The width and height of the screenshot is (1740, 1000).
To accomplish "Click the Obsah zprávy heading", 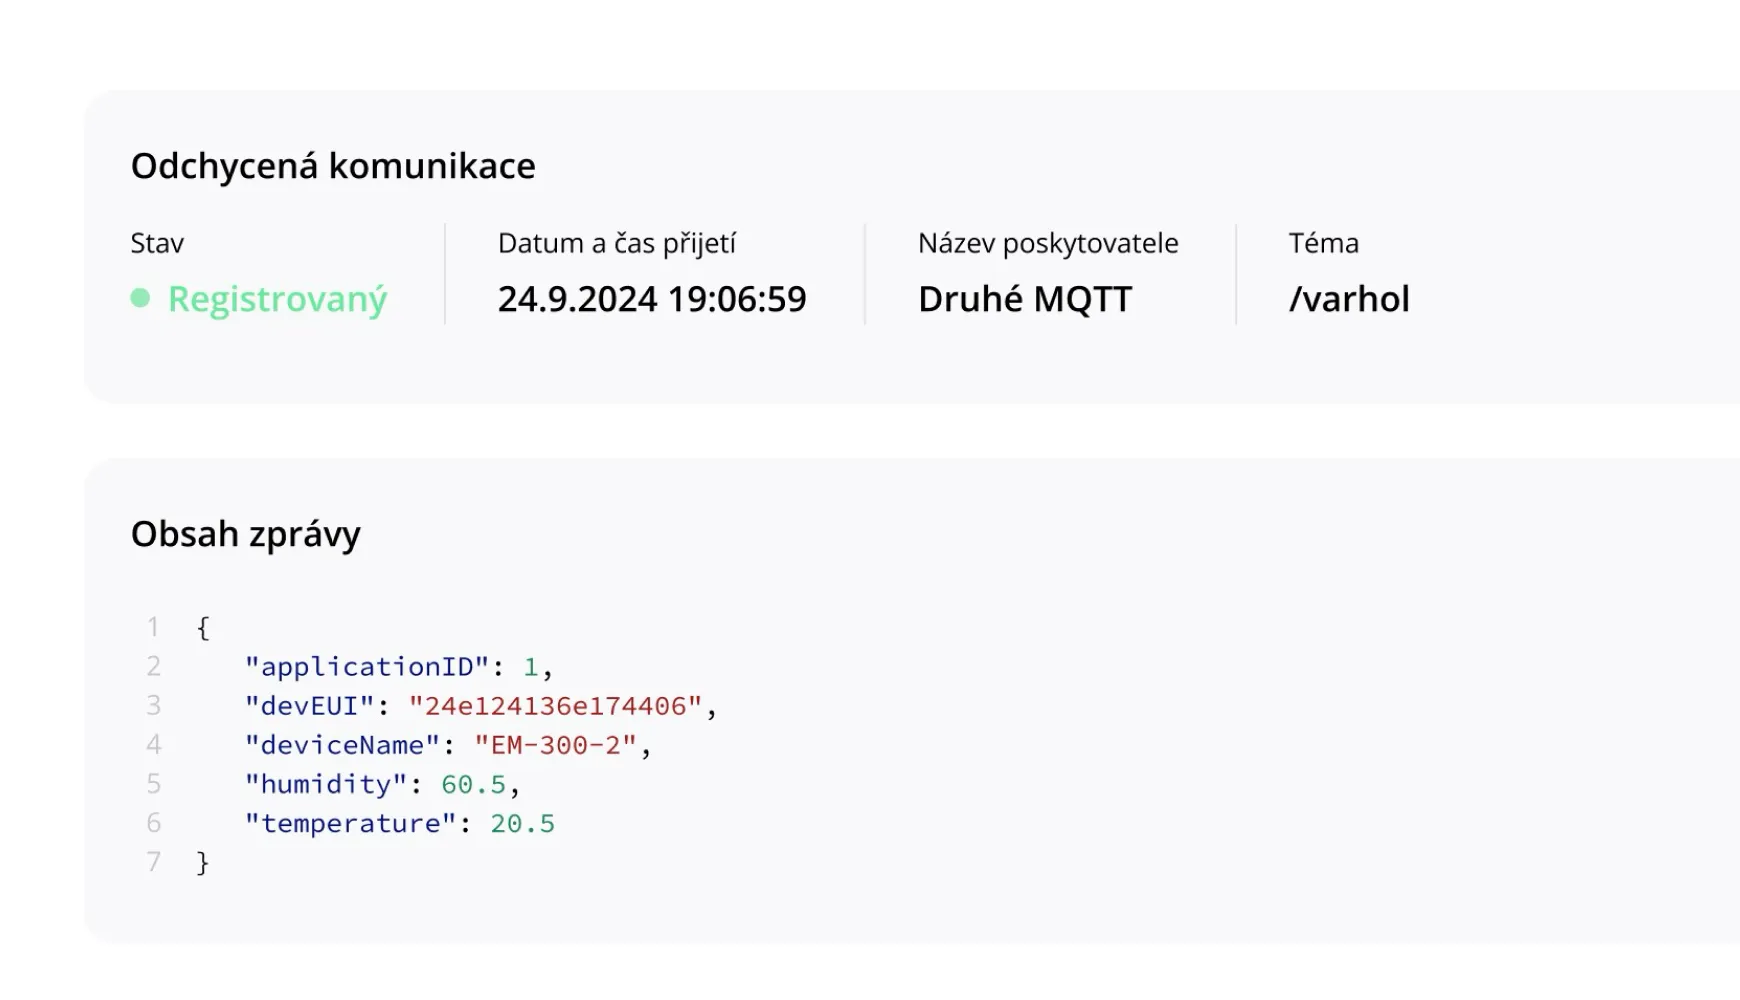I will coord(245,534).
